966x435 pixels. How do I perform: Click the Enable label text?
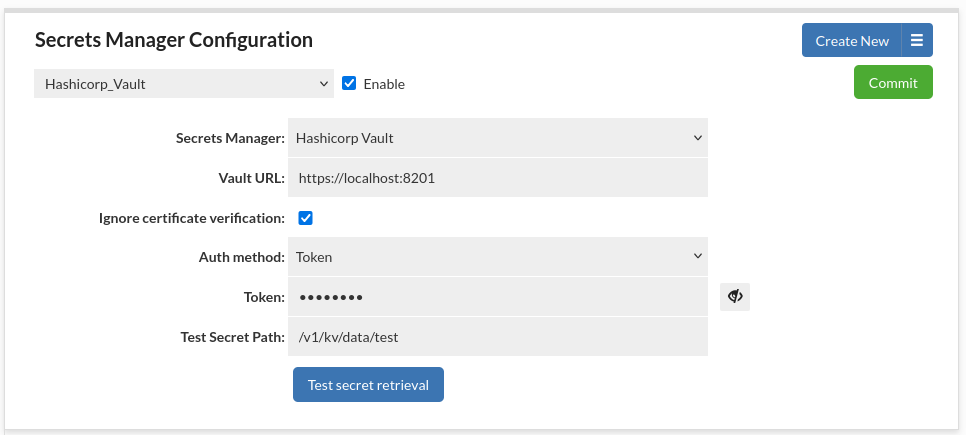(x=384, y=84)
